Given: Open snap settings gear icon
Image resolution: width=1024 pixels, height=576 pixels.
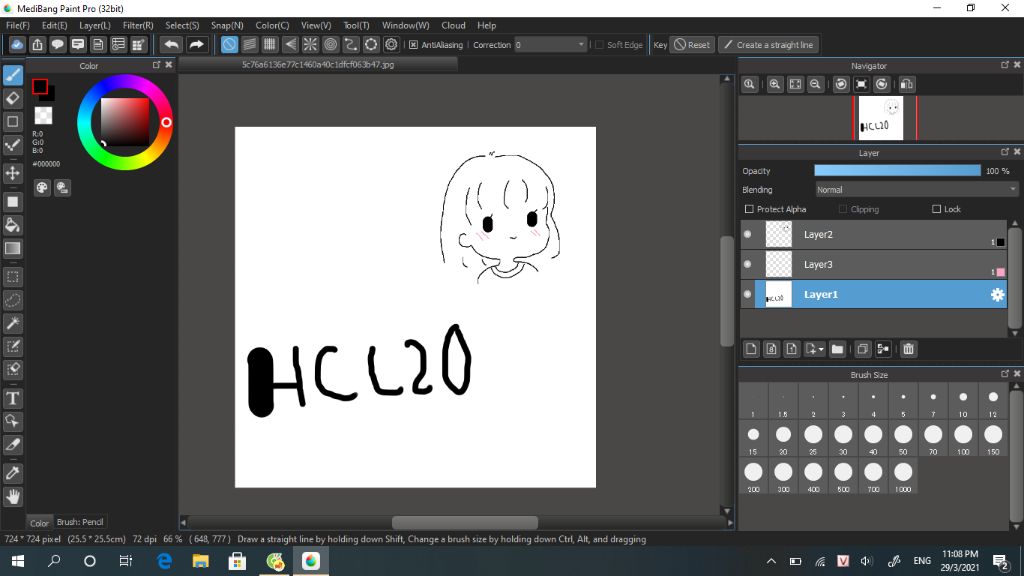Looking at the screenshot, I should click(x=391, y=44).
